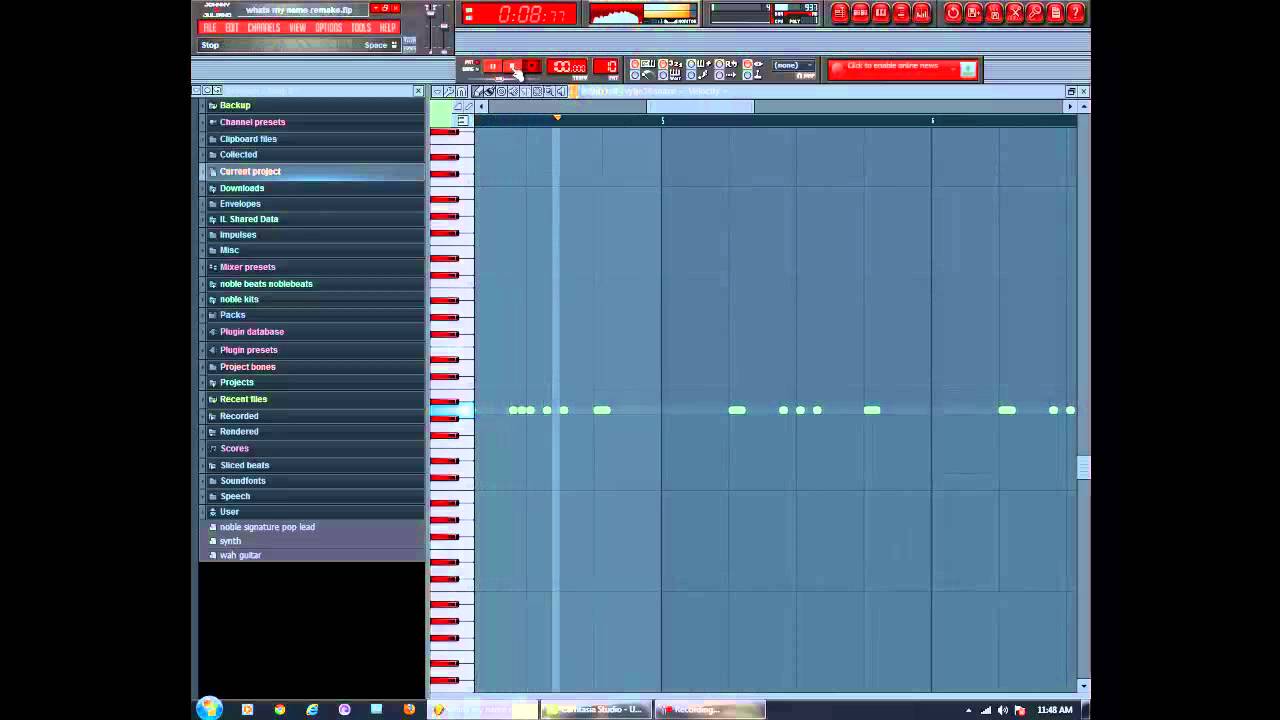This screenshot has width=1280, height=720.
Task: Open the playlist window from the toolbar
Action: pos(840,13)
